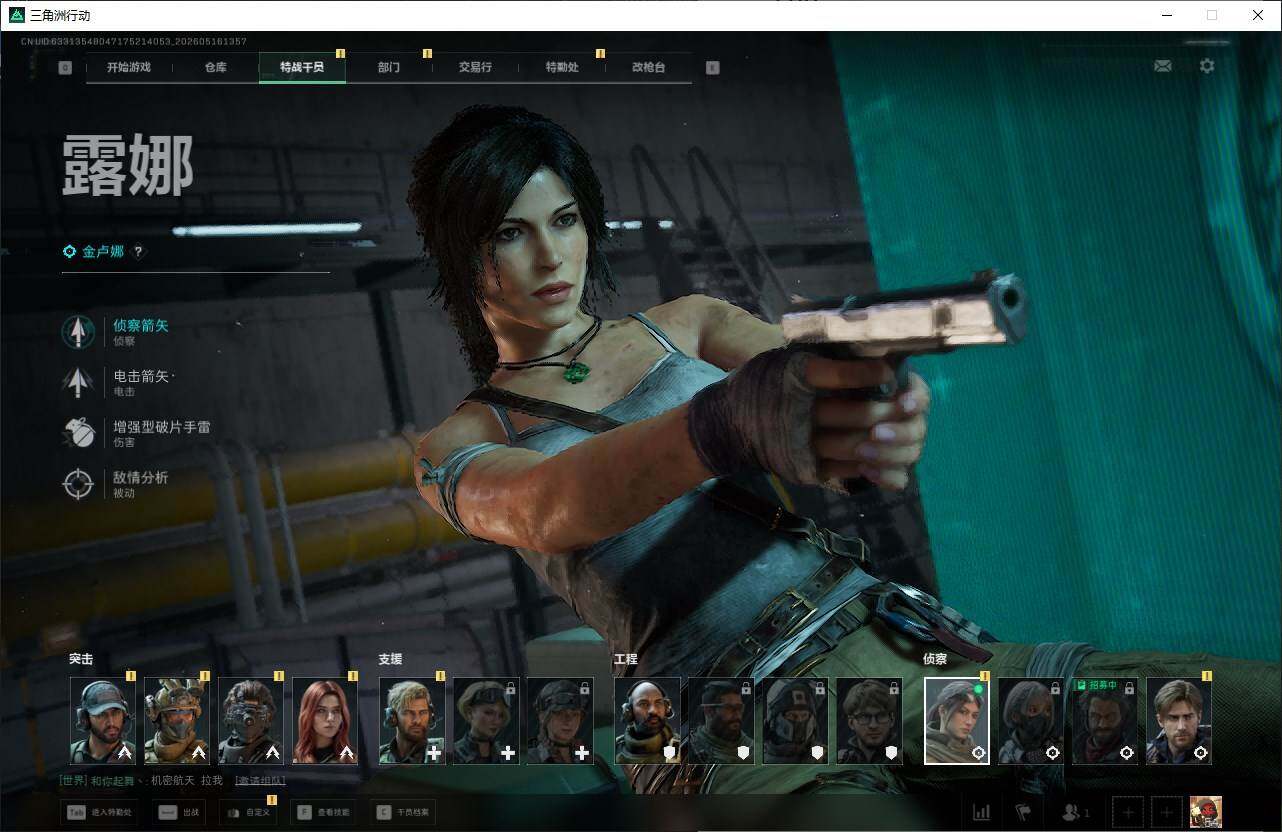Click the 金卢娜 operator skin label
This screenshot has width=1282, height=832.
103,252
